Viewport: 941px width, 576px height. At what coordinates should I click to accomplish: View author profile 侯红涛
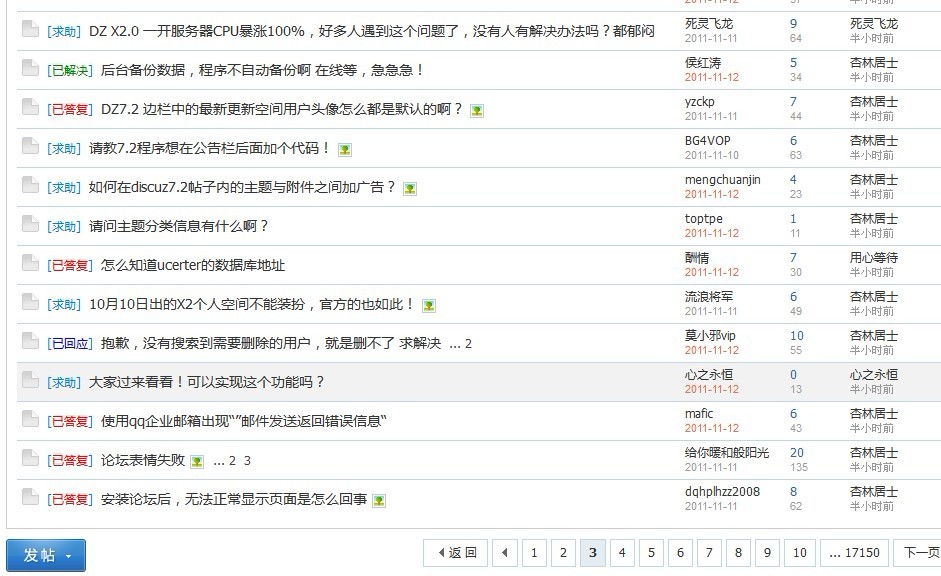(703, 62)
